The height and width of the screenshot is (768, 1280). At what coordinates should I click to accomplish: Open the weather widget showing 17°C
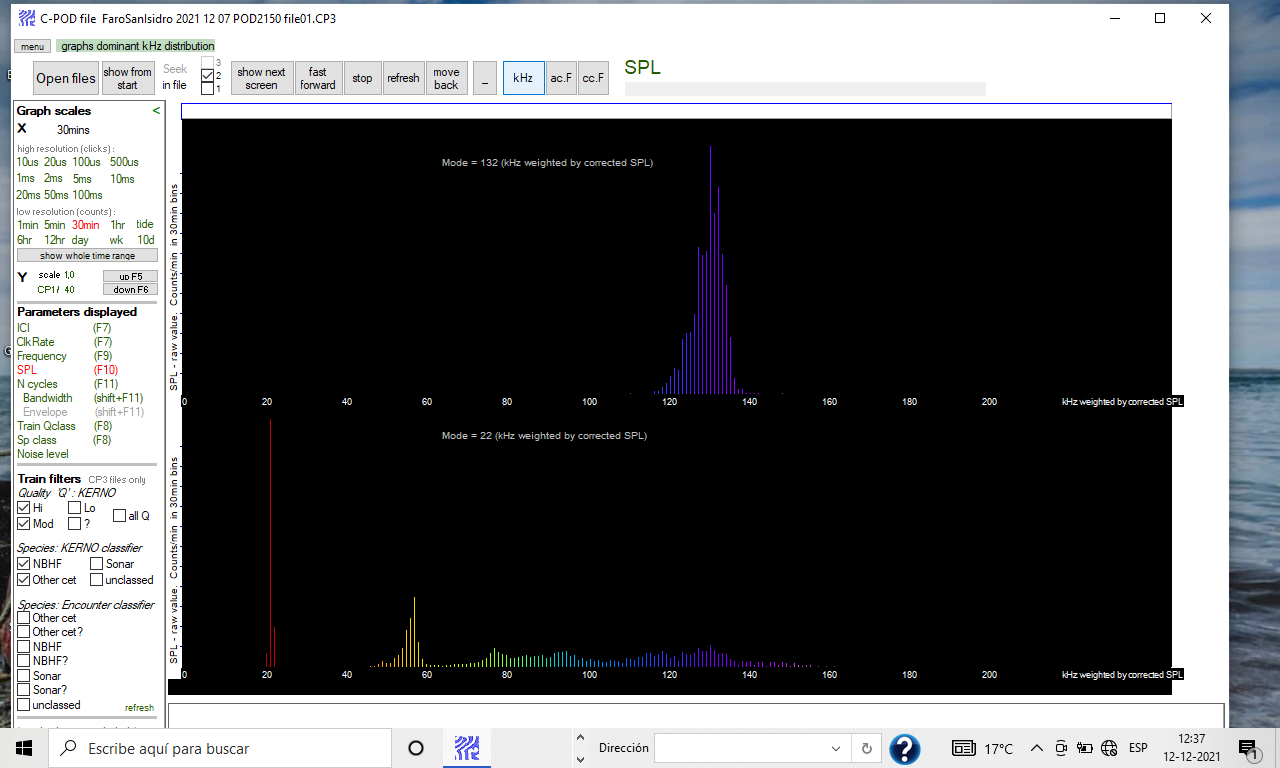[983, 748]
